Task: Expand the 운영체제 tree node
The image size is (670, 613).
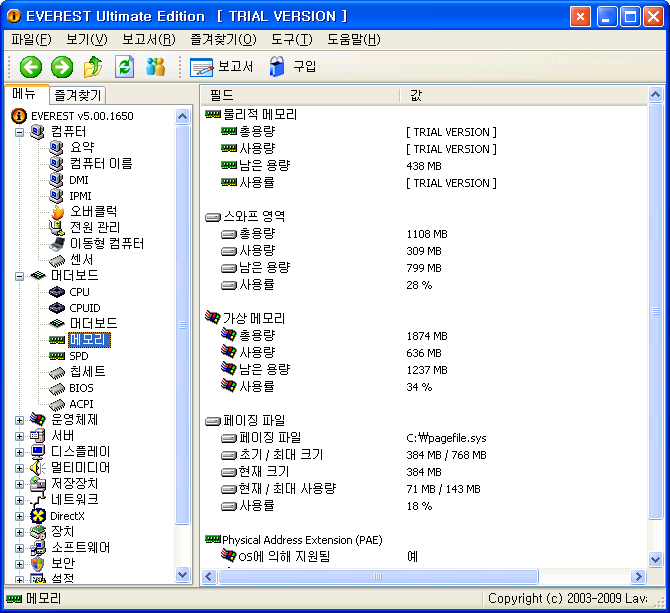Action: [19, 420]
